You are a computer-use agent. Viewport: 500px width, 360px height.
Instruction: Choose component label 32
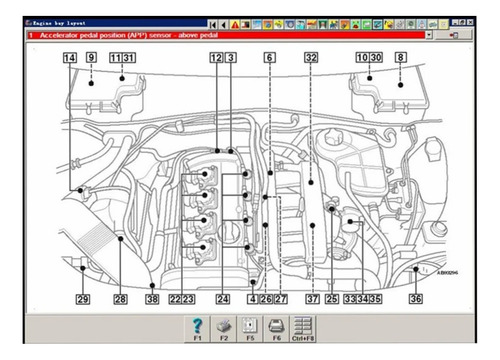311,58
